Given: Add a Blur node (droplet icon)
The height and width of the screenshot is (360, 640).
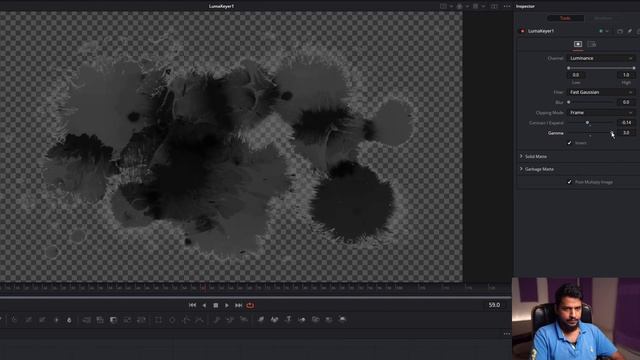Looking at the screenshot, I should (69, 320).
